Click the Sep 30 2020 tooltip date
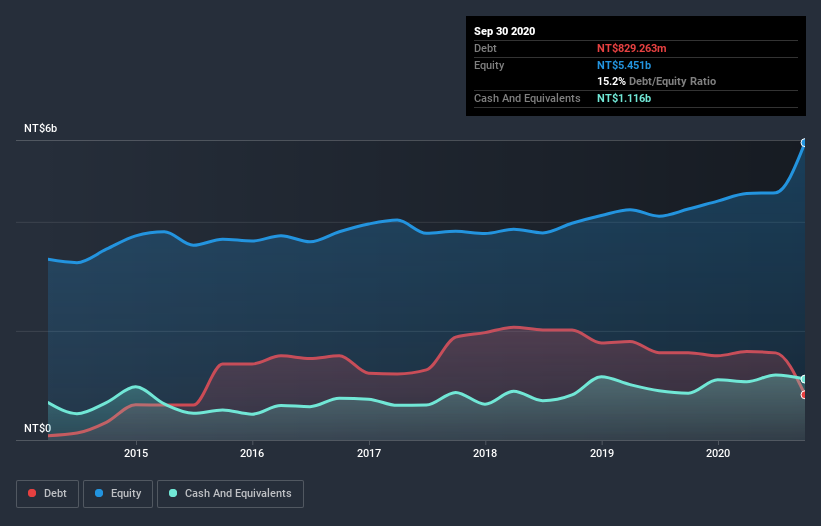Viewport: 821px width, 526px height. coord(504,31)
